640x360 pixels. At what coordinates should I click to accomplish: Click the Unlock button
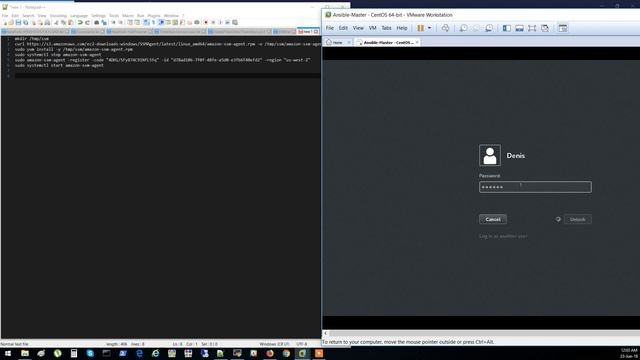[x=578, y=219]
